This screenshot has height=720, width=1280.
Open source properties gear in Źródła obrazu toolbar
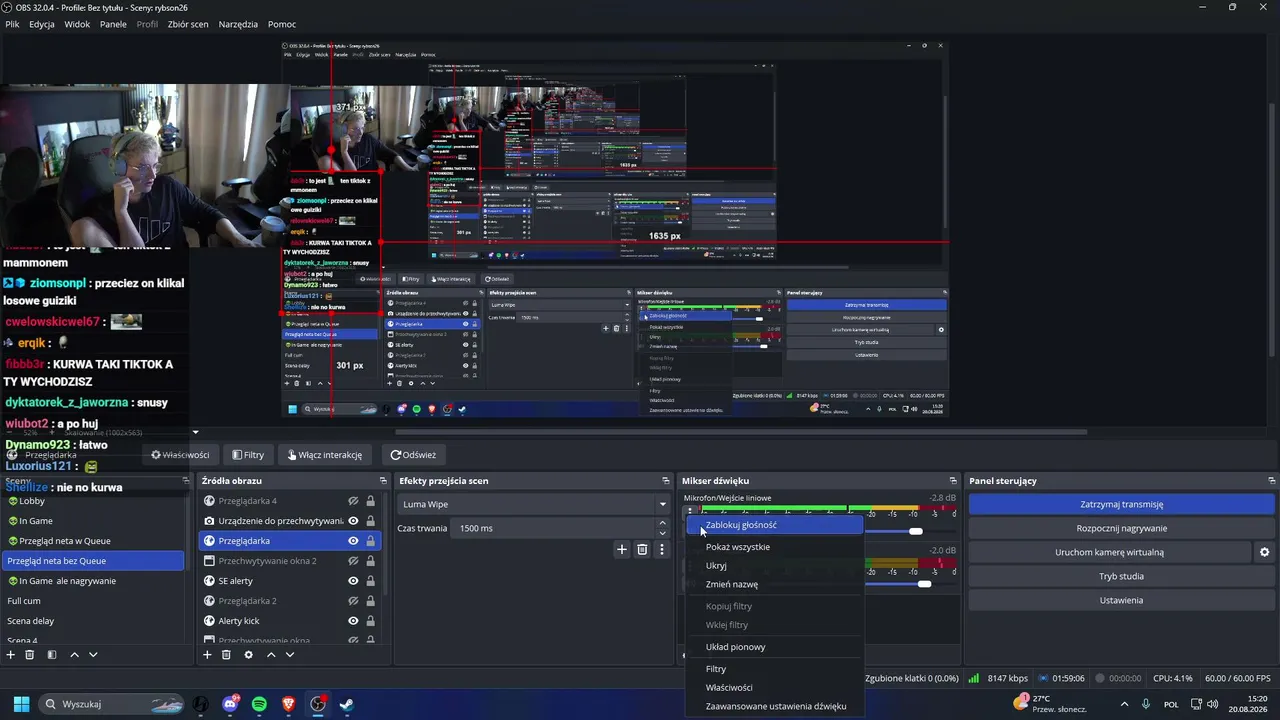(x=249, y=655)
